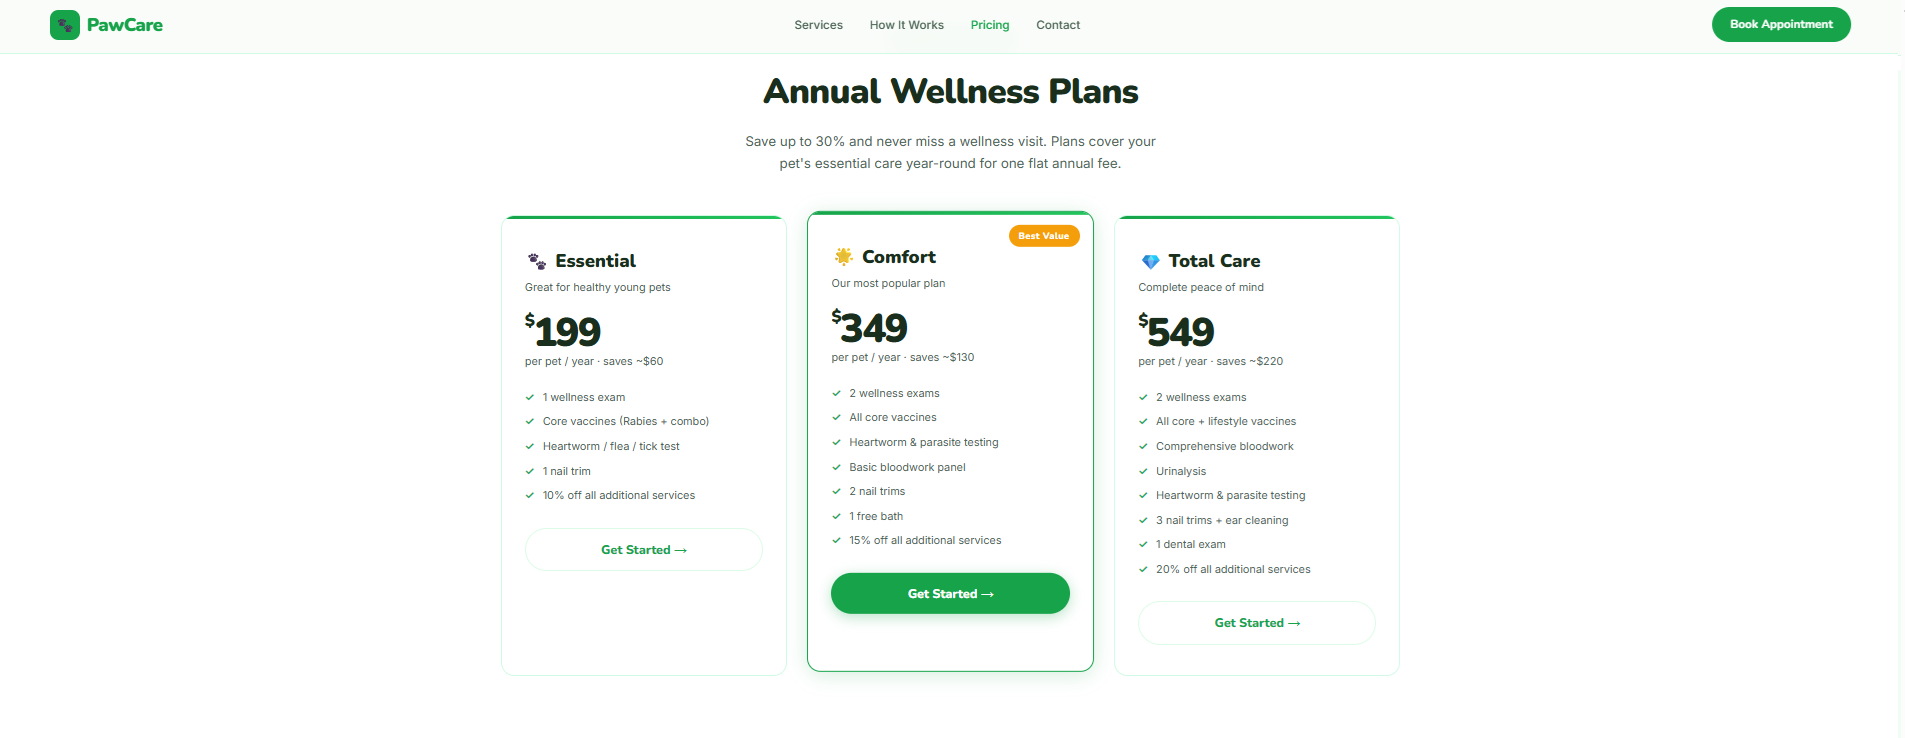Open the Contact page
The image size is (1905, 738).
click(1057, 25)
